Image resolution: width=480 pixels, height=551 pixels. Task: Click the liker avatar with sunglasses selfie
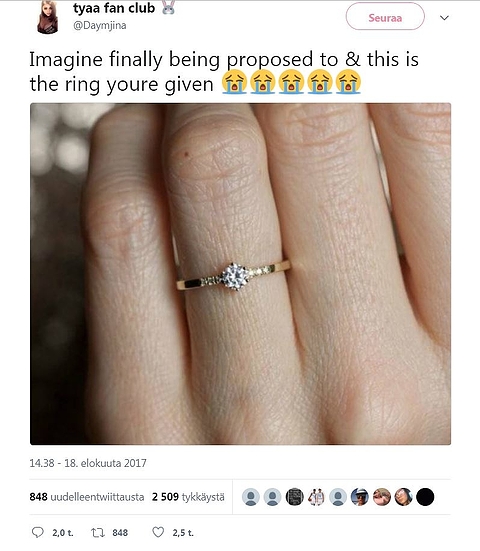click(x=403, y=497)
